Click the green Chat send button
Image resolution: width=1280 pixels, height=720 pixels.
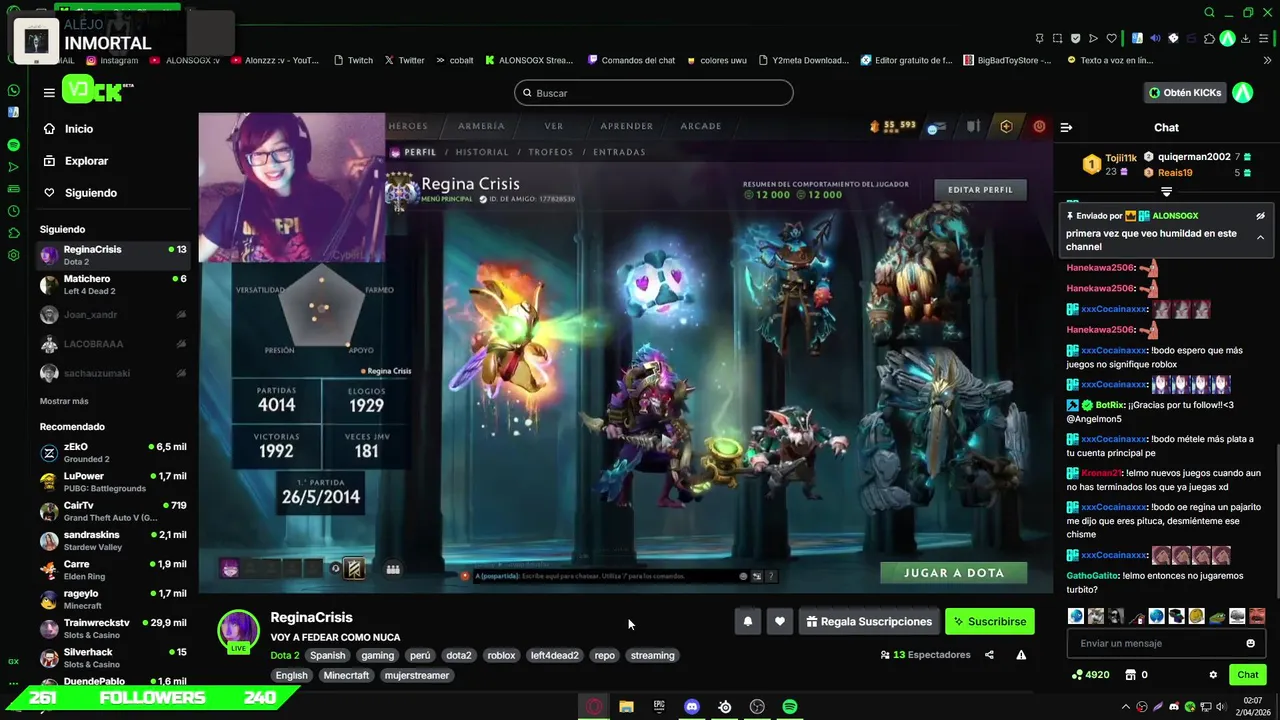point(1247,675)
